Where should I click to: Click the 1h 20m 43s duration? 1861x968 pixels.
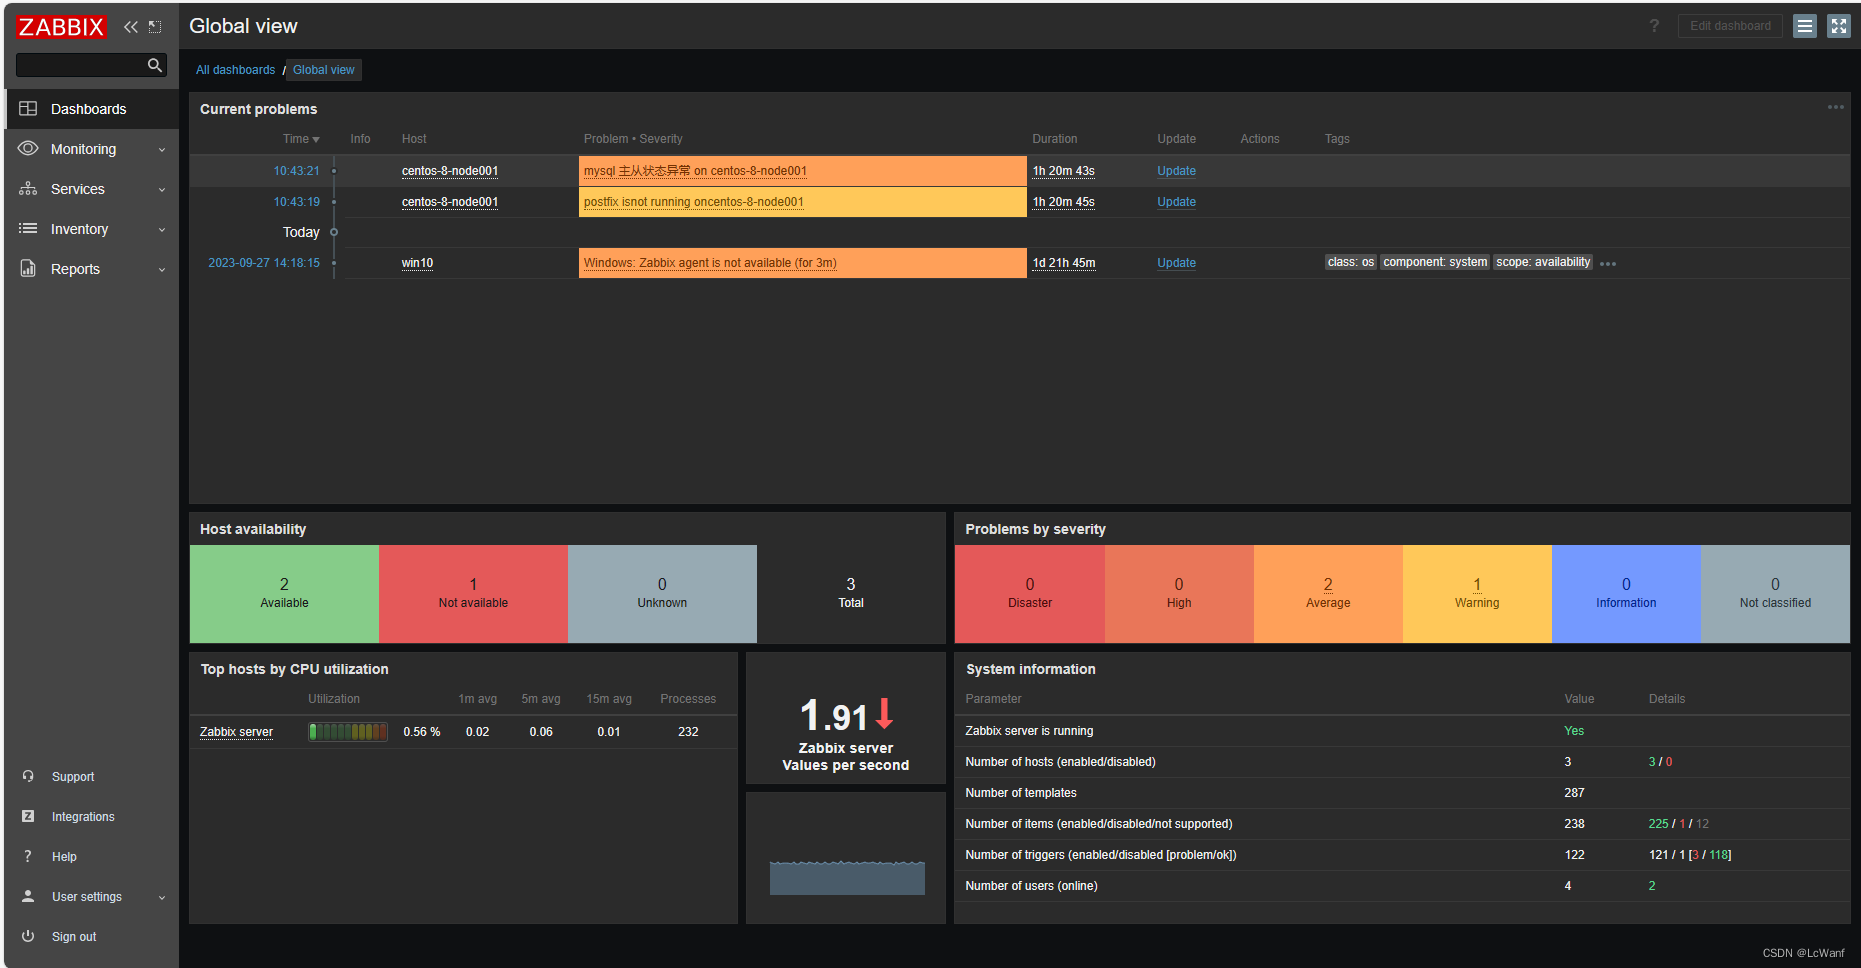click(1064, 171)
